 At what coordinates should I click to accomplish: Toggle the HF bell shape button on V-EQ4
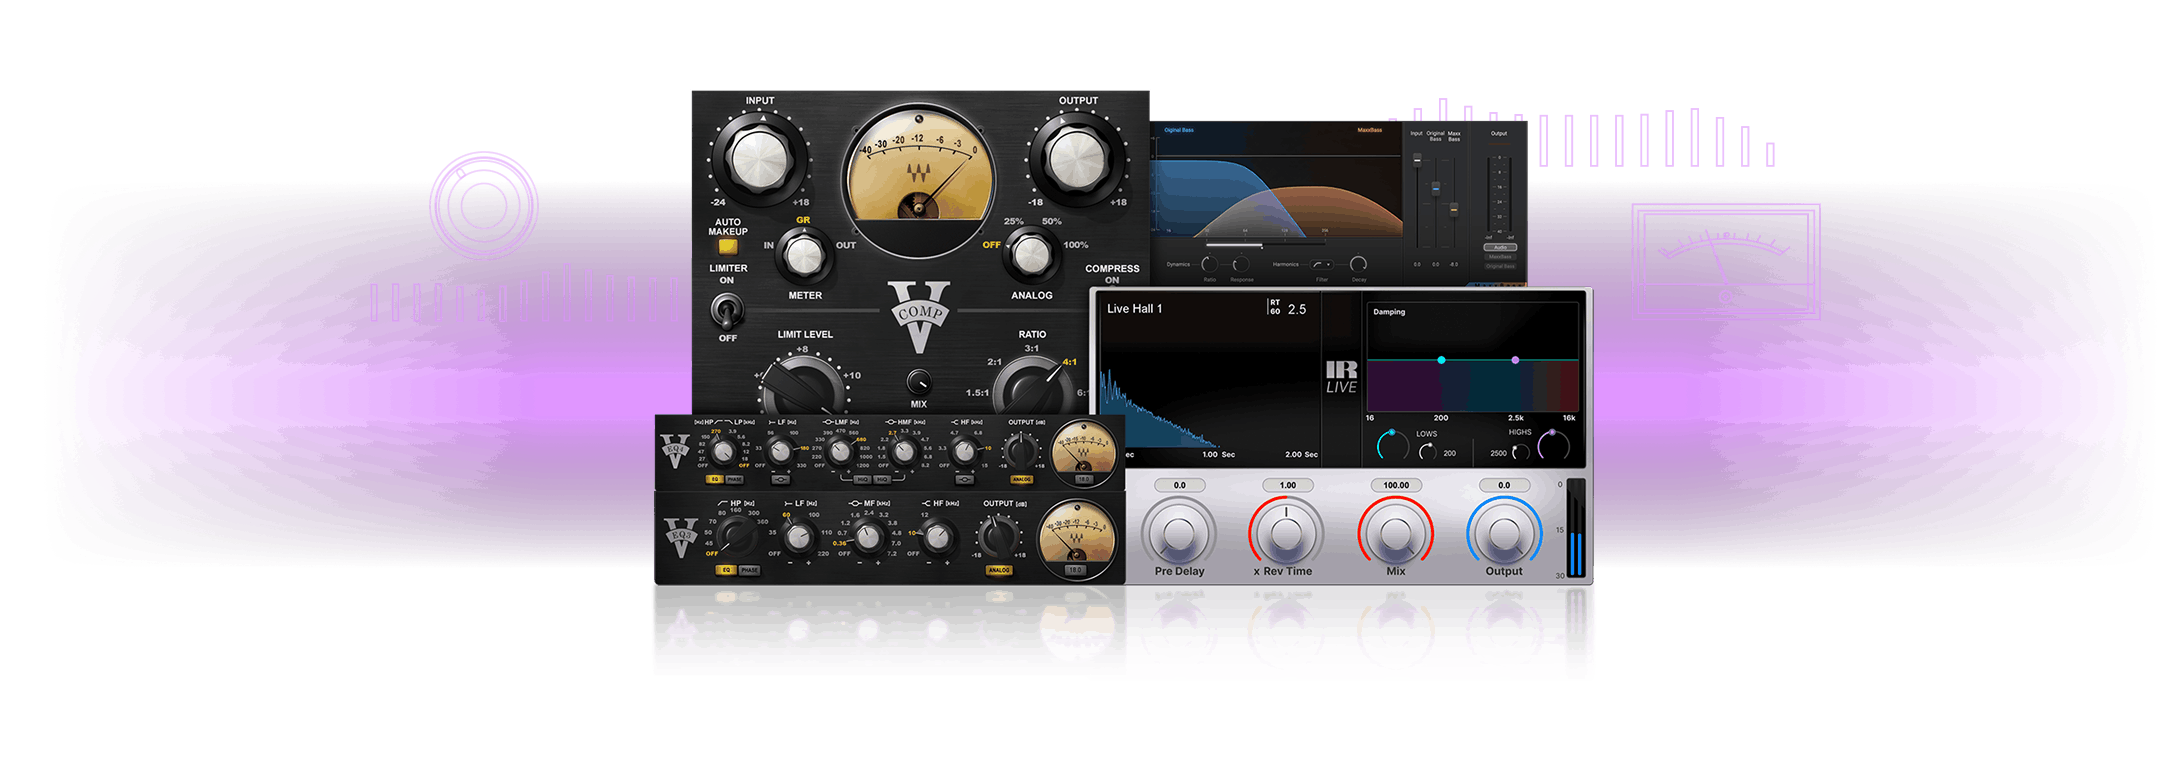964,480
